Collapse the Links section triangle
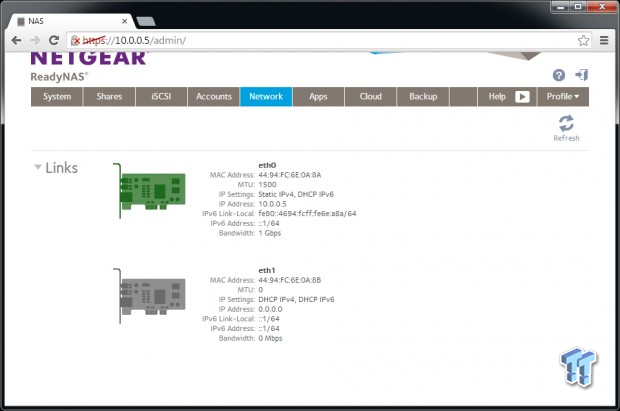 click(x=38, y=167)
